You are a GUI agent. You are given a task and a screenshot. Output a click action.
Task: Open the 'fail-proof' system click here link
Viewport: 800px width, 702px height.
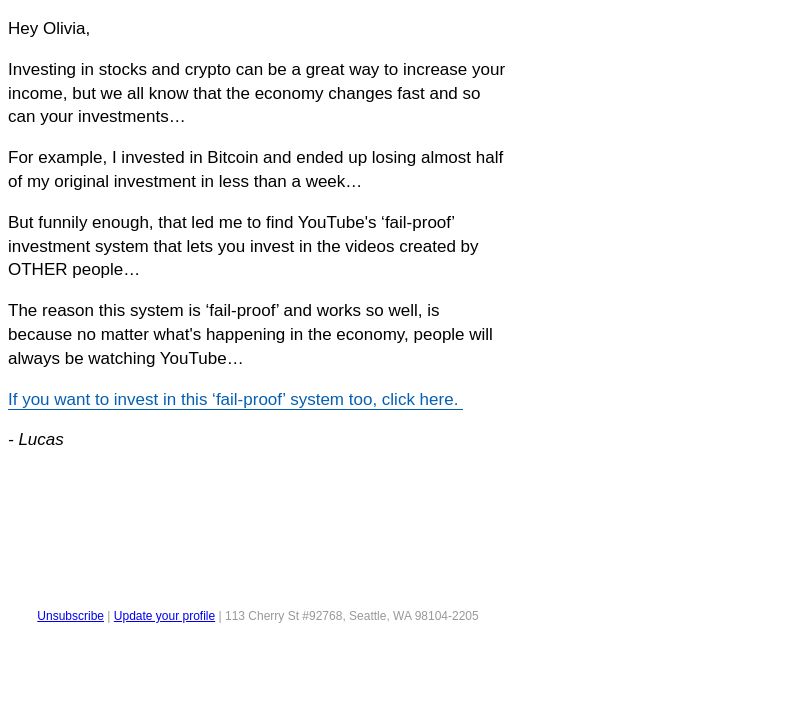click(x=235, y=399)
